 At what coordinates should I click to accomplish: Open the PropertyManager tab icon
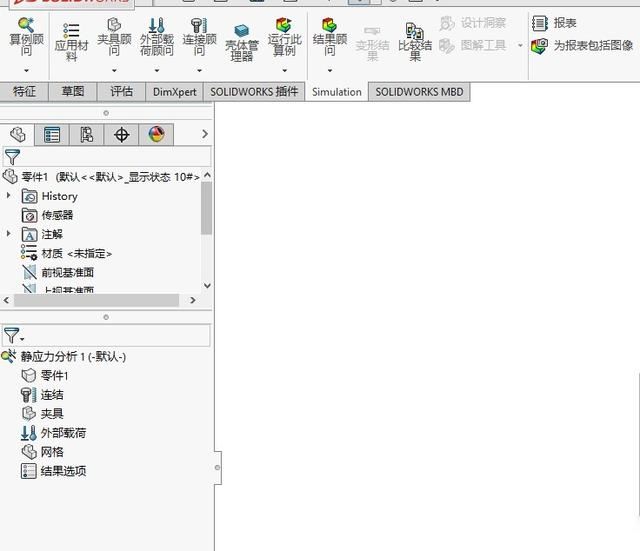(52, 135)
